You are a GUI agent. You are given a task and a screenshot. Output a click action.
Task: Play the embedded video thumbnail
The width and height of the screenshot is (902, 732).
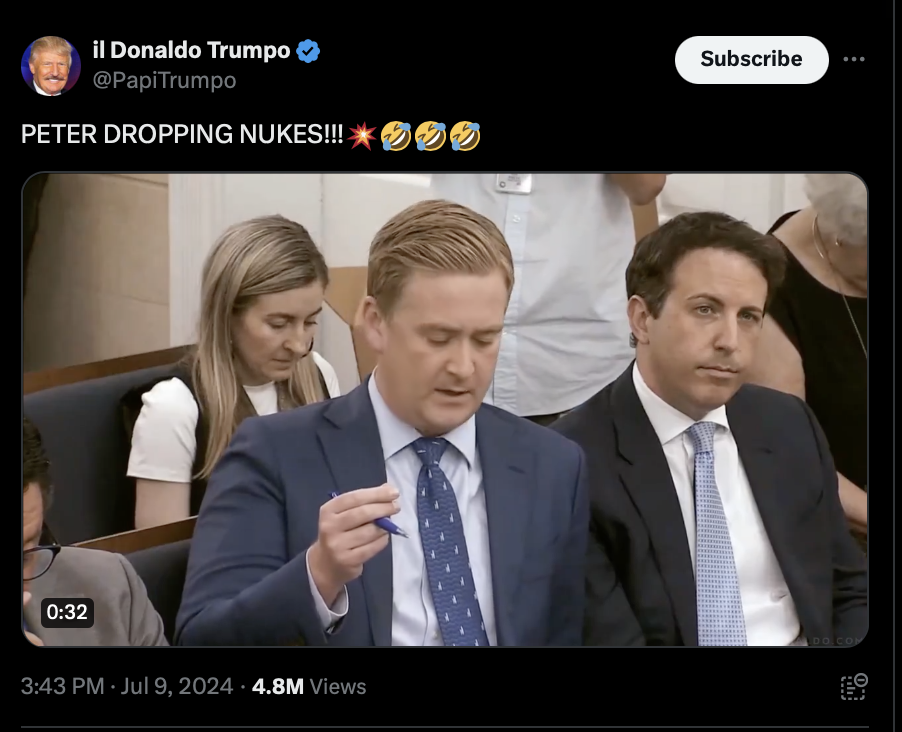coord(445,410)
